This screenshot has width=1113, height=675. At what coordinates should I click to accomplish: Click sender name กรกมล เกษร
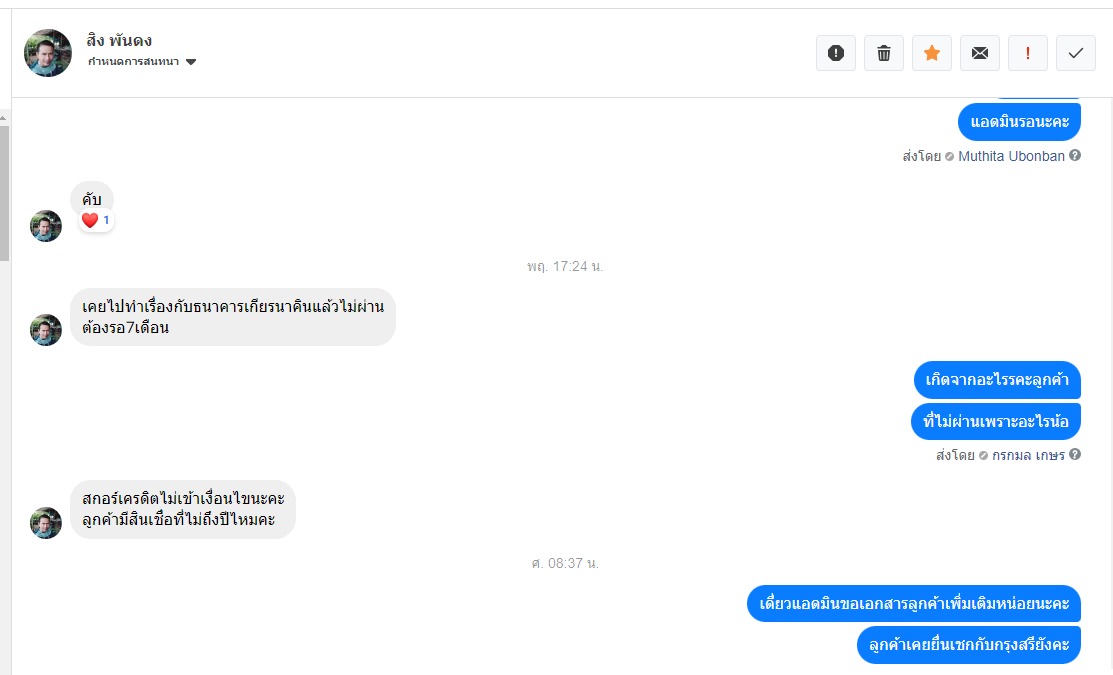pyautogui.click(x=1029, y=455)
